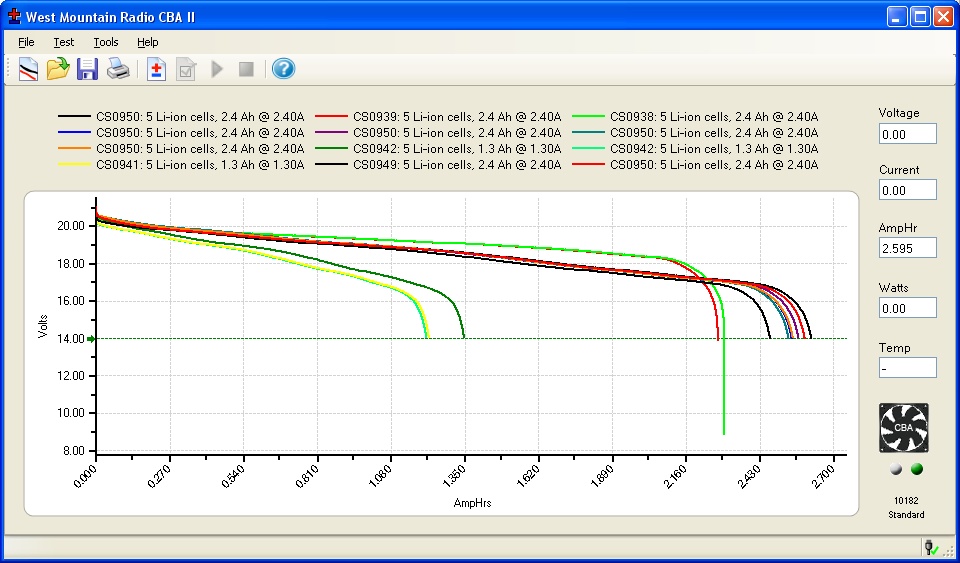Close the West Mountain Radio CBA II window
Screen dimensions: 960x563
pos(942,17)
